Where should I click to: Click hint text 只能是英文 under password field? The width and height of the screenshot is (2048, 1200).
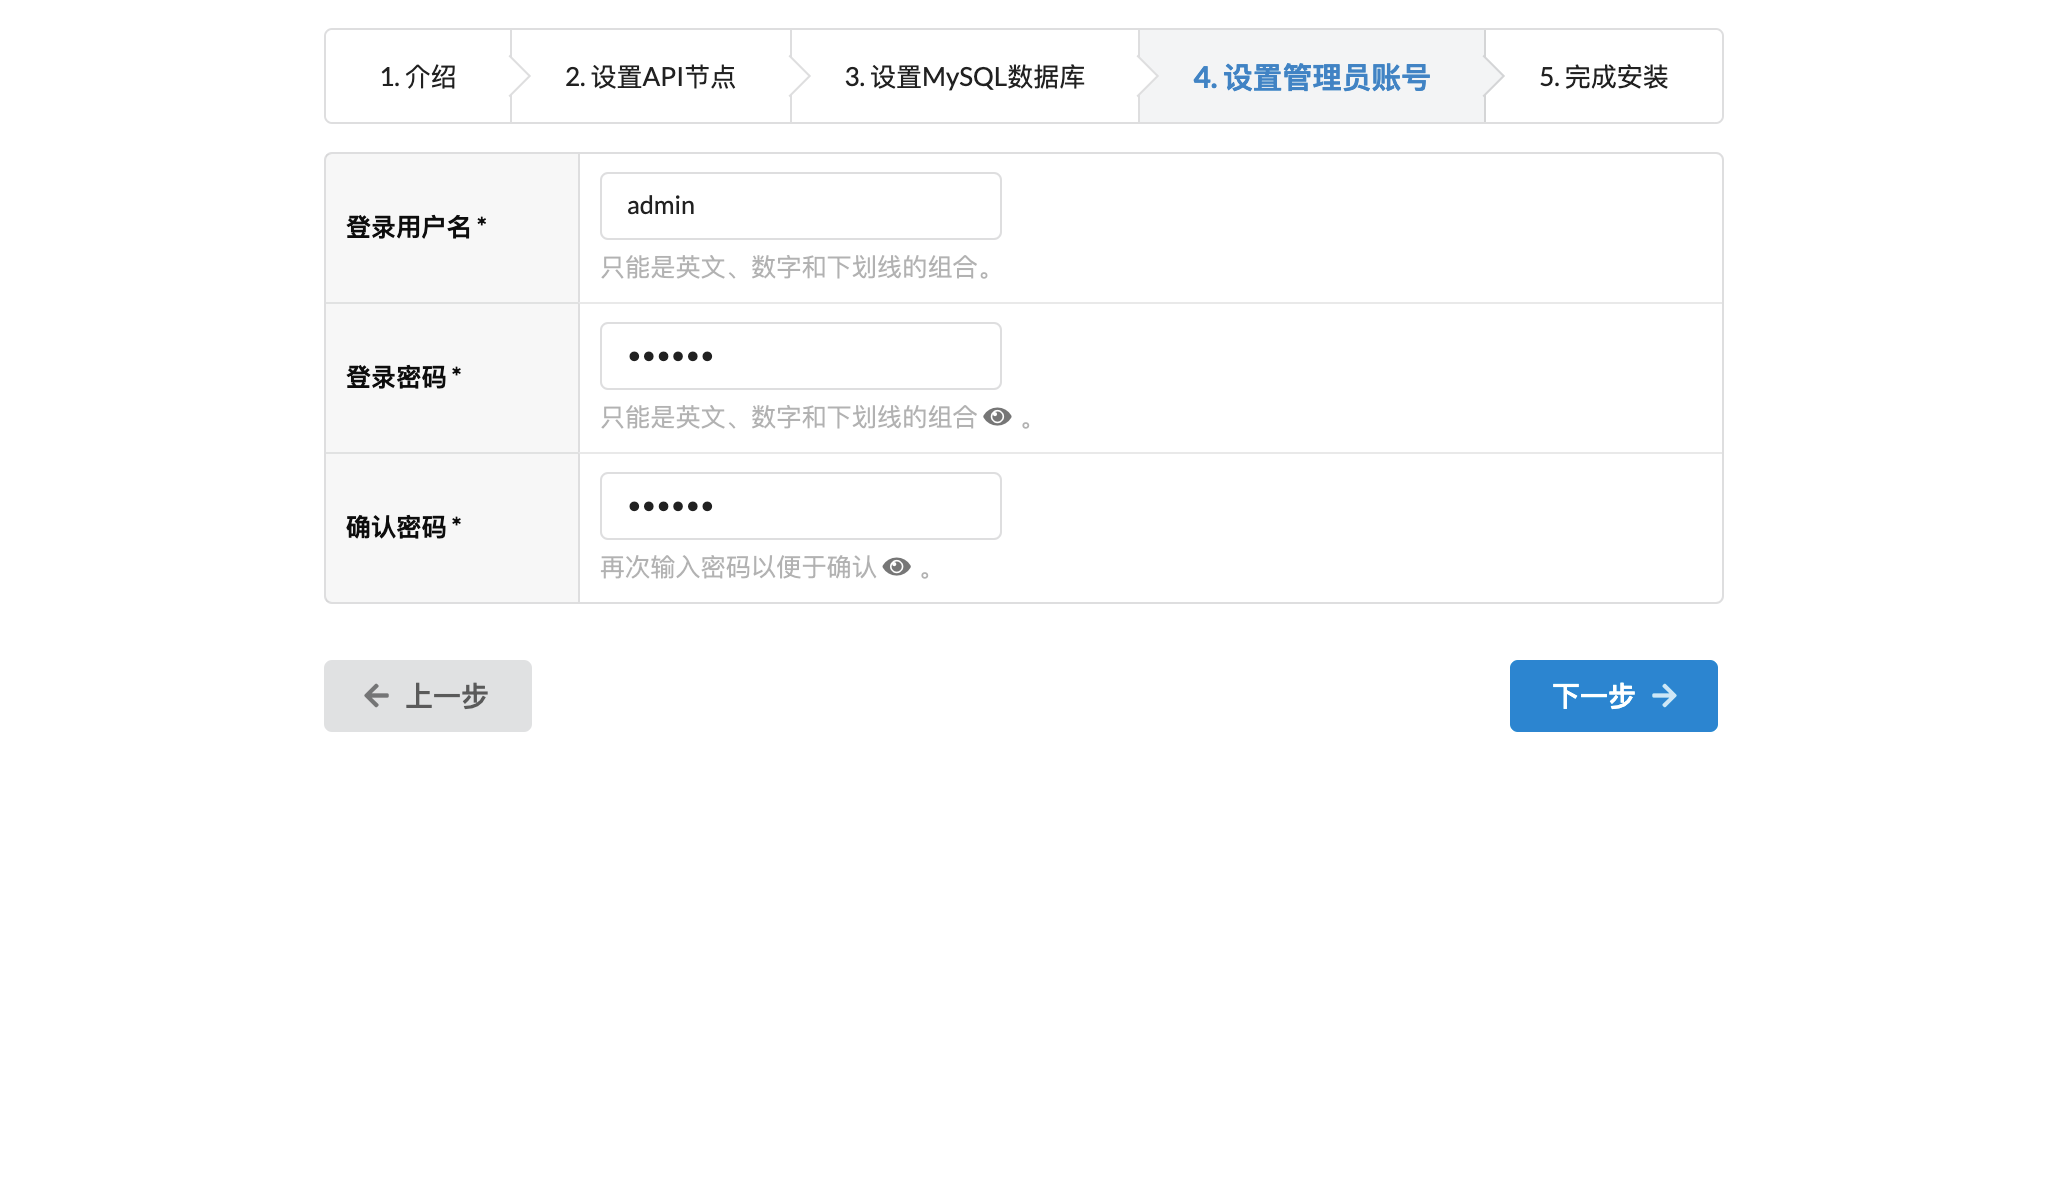(788, 417)
